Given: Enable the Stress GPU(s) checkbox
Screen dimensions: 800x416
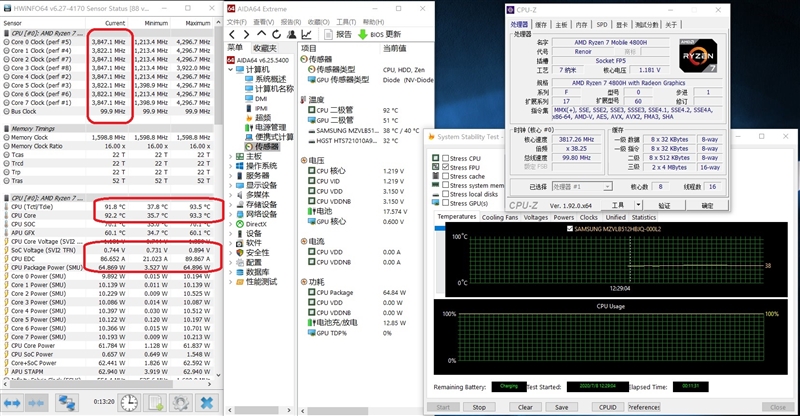Looking at the screenshot, I should point(445,203).
